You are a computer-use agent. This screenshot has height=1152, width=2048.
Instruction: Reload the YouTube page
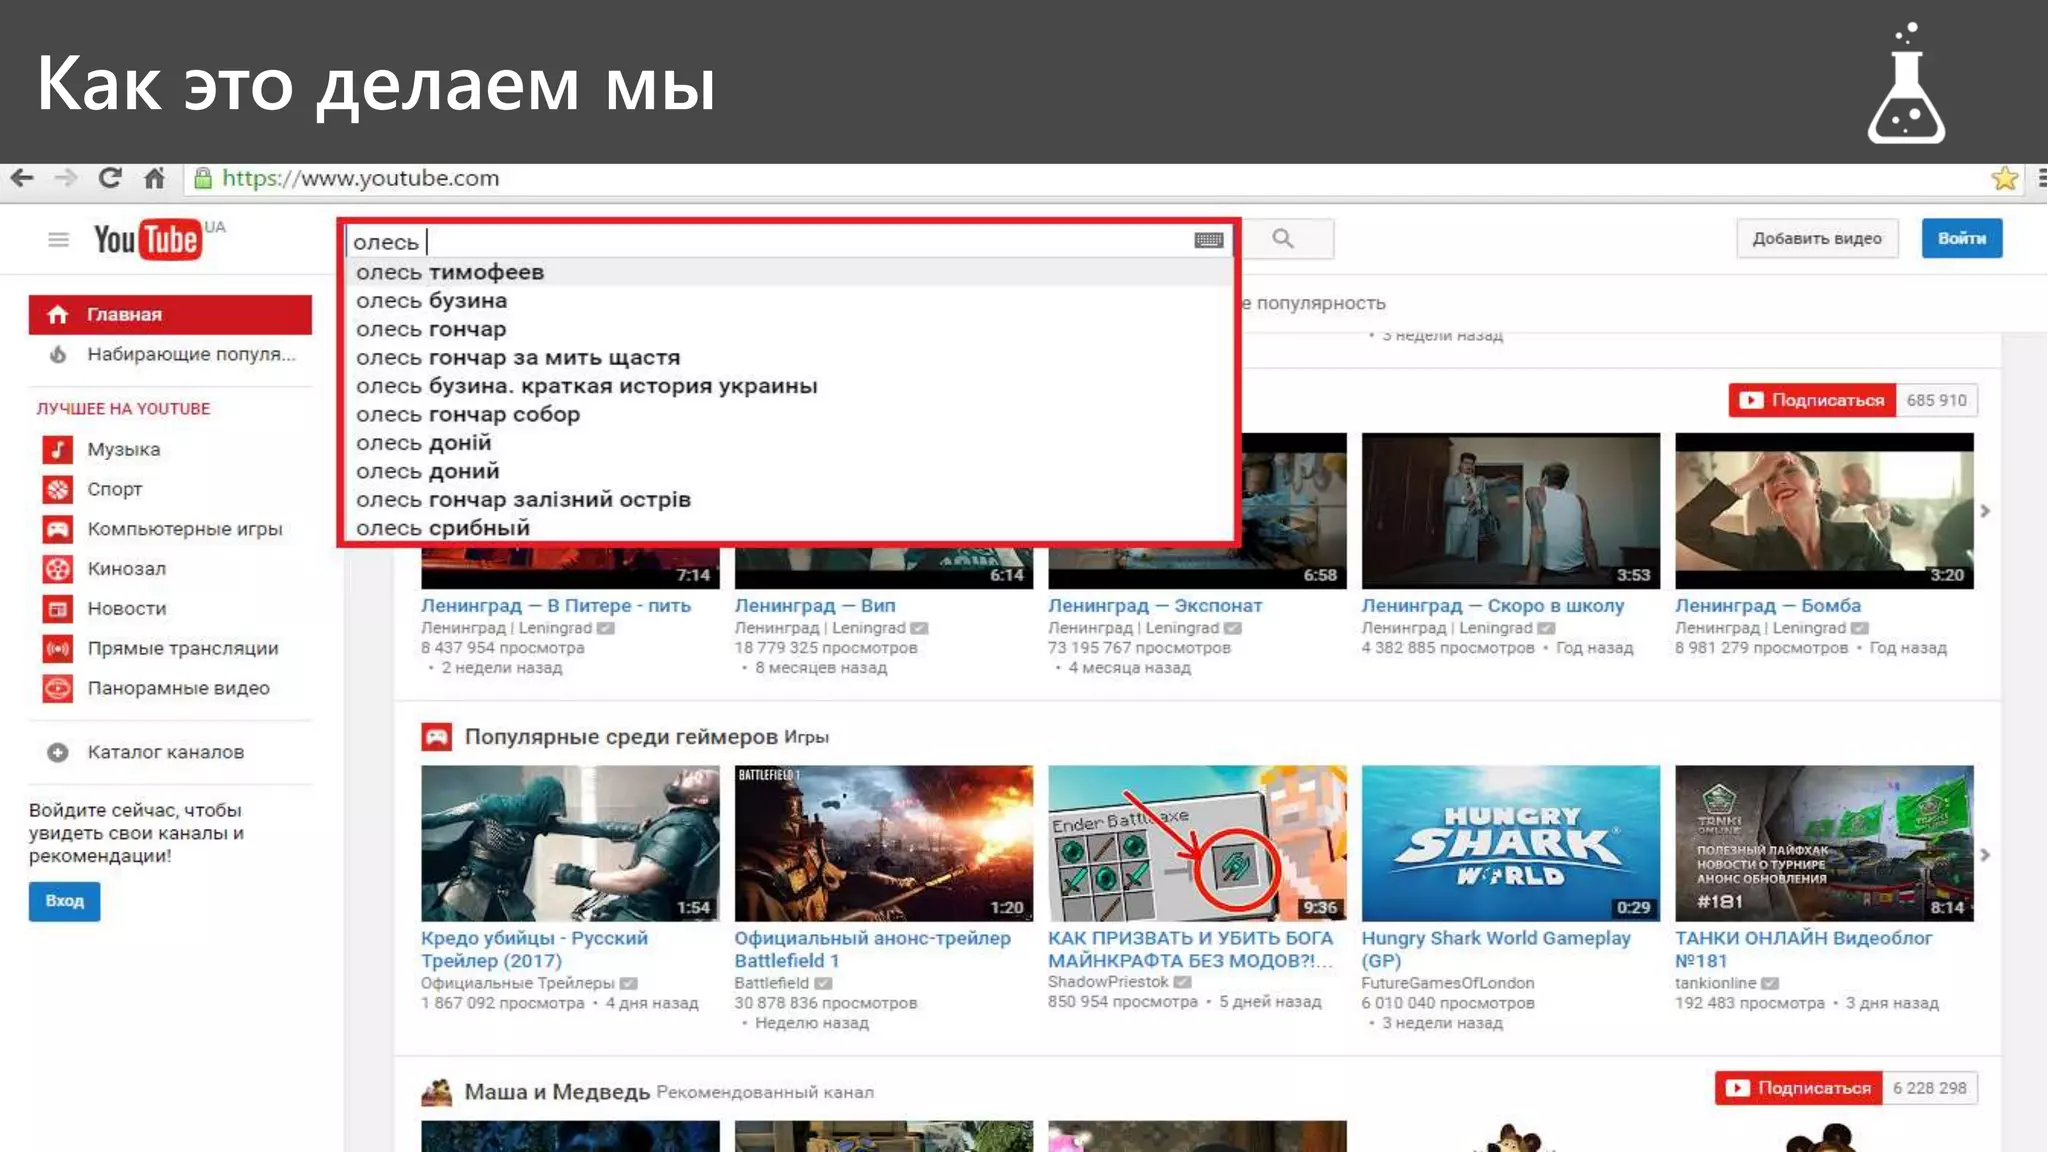pos(110,178)
